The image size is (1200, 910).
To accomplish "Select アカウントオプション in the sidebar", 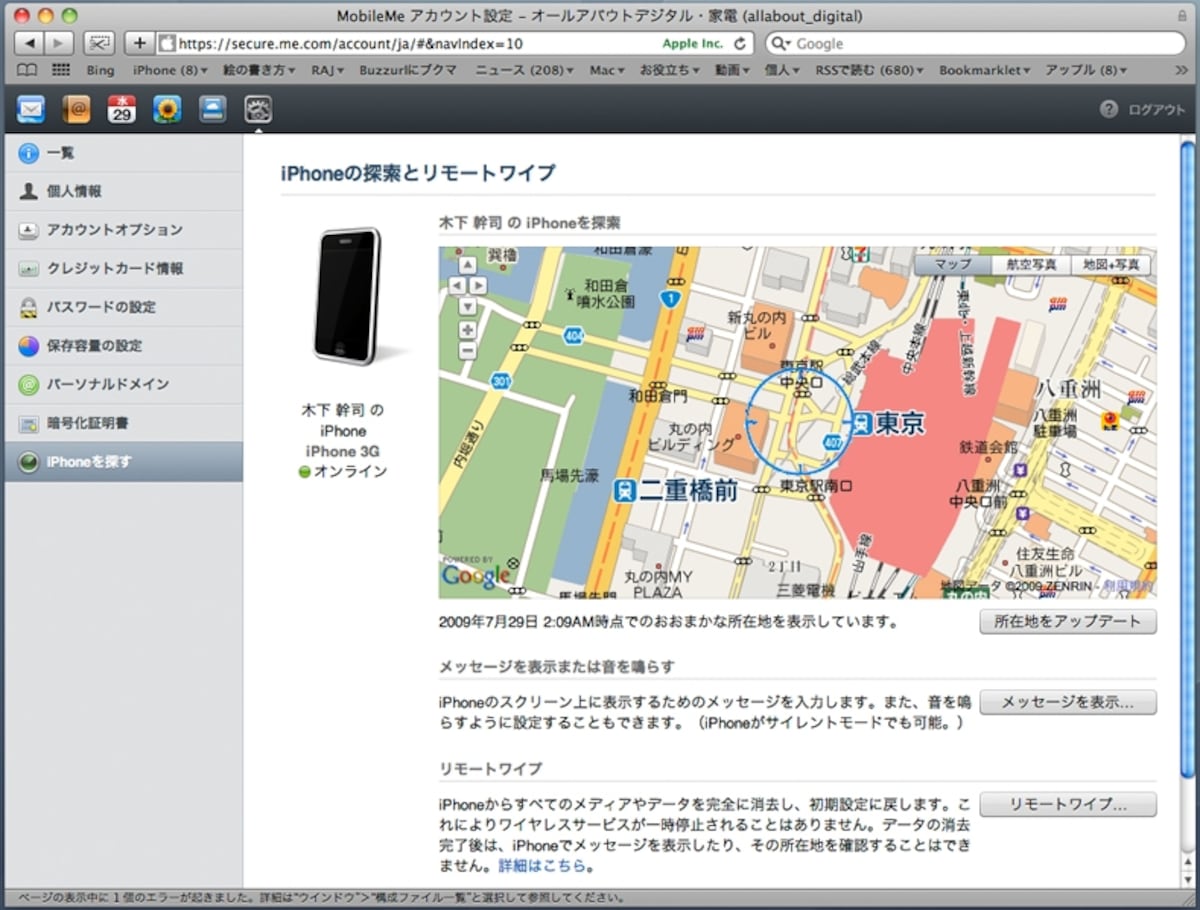I will click(x=123, y=230).
